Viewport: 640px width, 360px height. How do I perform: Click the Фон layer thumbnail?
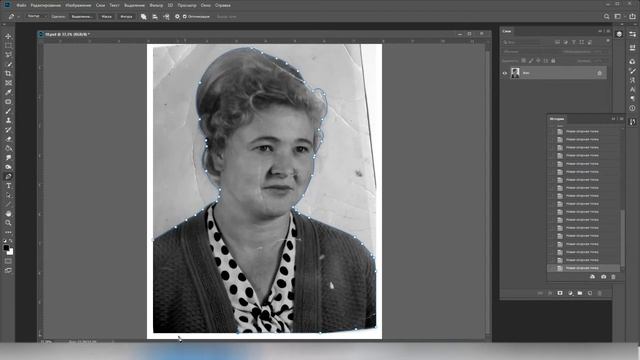pyautogui.click(x=516, y=73)
